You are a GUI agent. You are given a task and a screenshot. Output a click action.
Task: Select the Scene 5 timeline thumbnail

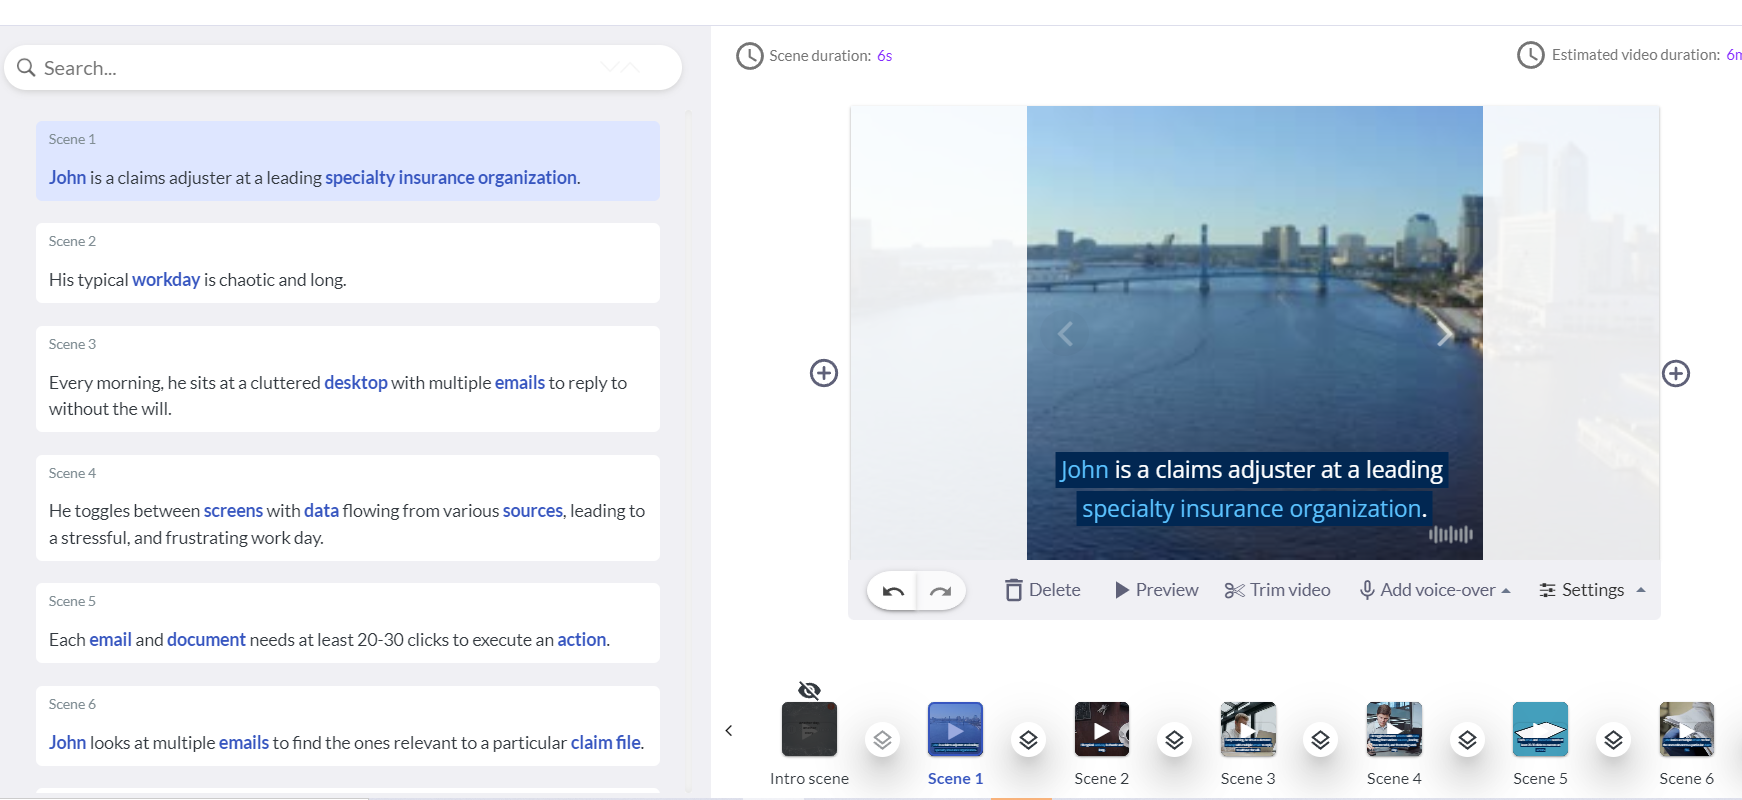[1540, 729]
